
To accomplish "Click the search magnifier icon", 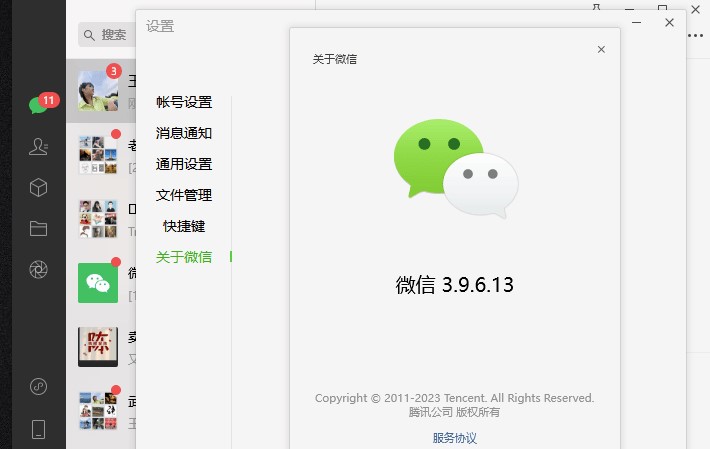I will tap(89, 35).
